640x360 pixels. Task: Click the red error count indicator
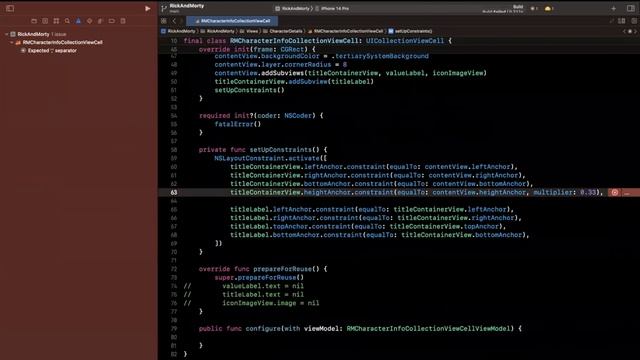(534, 8)
